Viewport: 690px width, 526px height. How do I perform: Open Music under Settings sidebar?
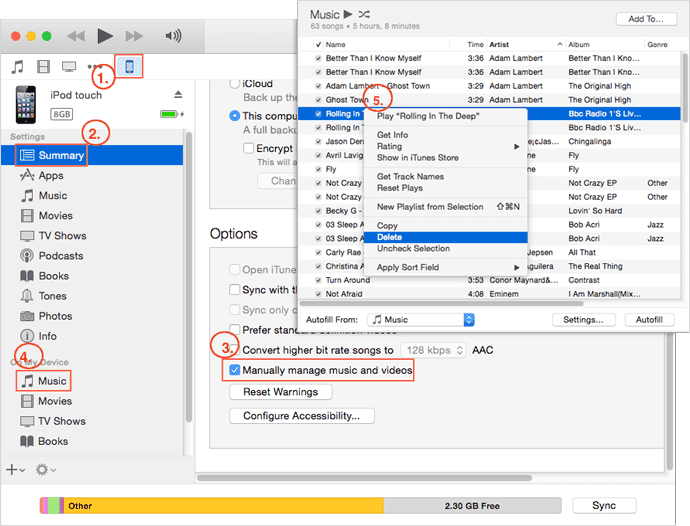coord(44,195)
